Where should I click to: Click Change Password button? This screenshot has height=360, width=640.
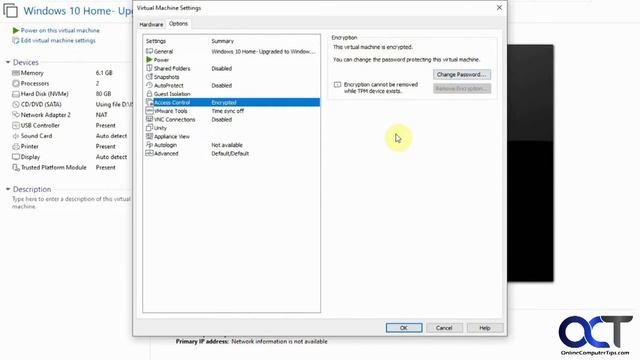[x=462, y=74]
